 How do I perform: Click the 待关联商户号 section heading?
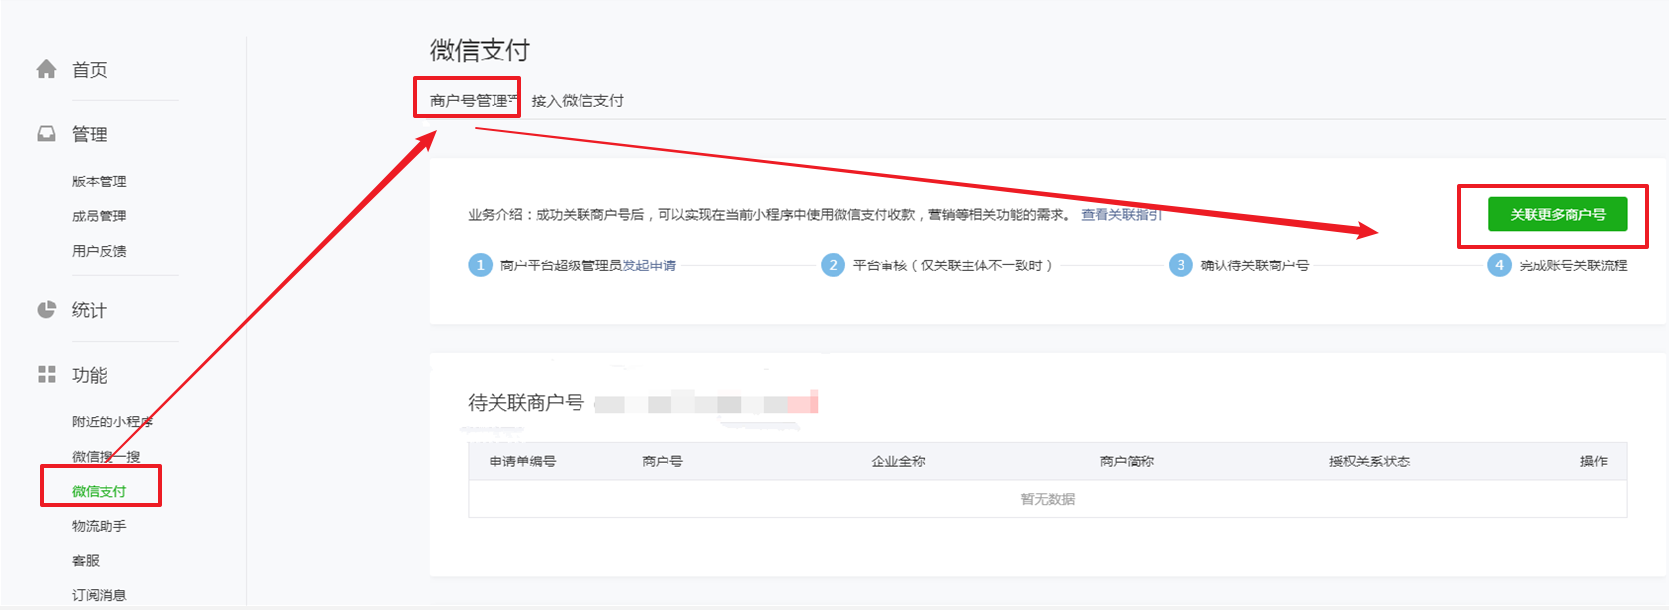tap(526, 402)
